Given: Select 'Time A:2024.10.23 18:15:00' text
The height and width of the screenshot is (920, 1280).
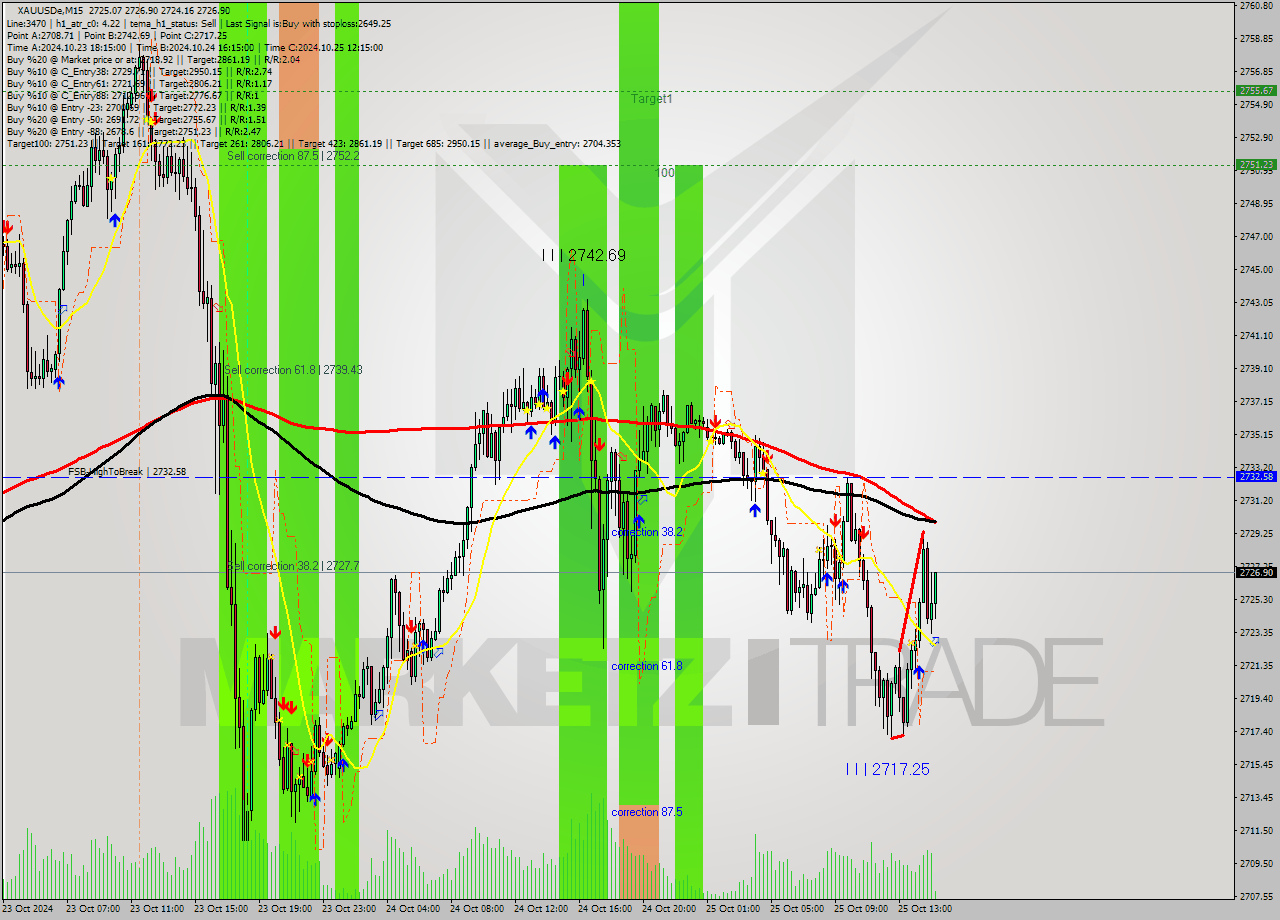Looking at the screenshot, I should [67, 47].
